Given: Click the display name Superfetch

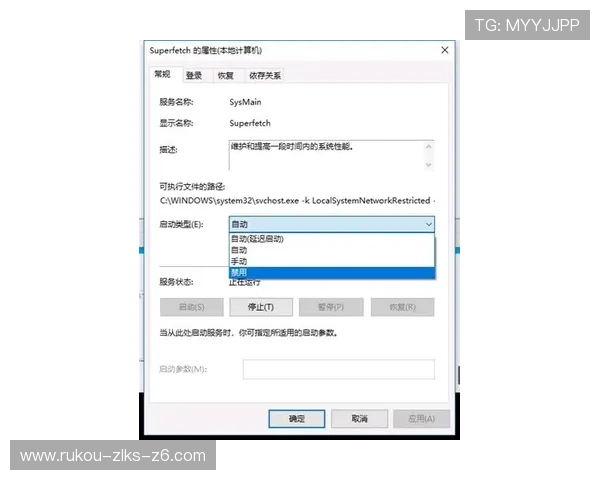Looking at the screenshot, I should click(250, 123).
